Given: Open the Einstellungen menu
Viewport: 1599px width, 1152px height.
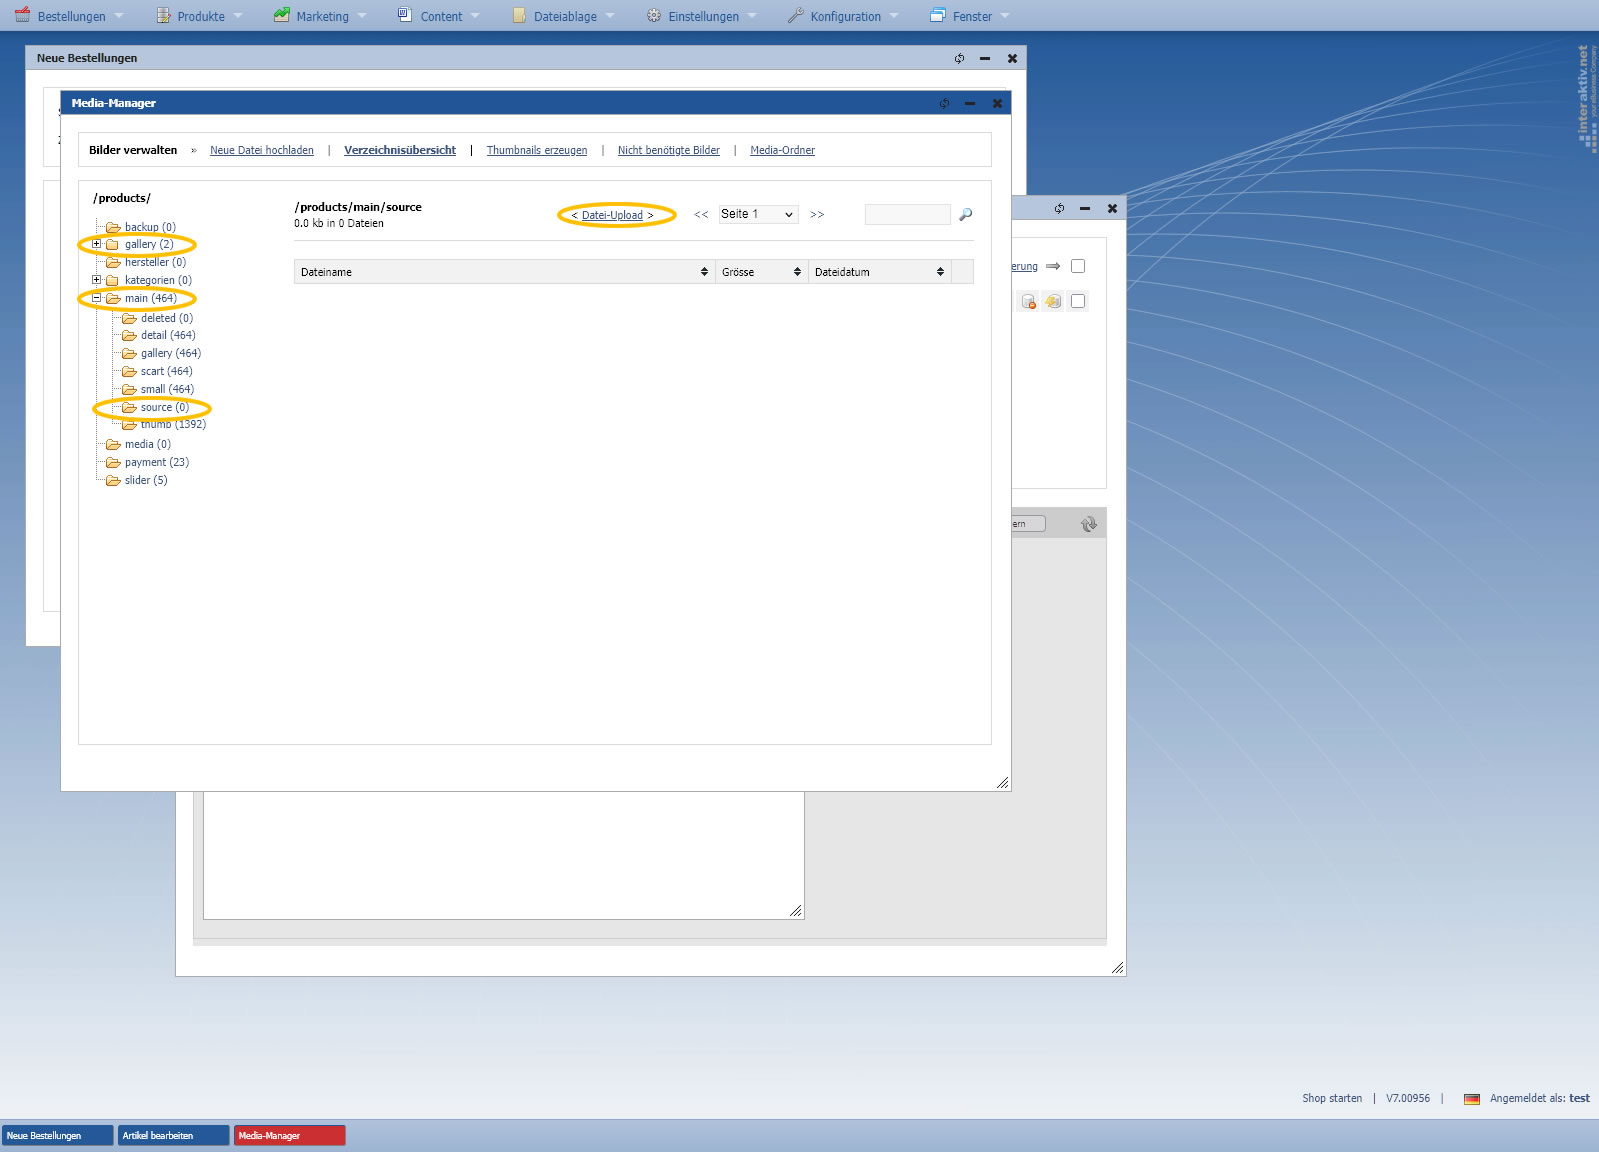Looking at the screenshot, I should (703, 16).
